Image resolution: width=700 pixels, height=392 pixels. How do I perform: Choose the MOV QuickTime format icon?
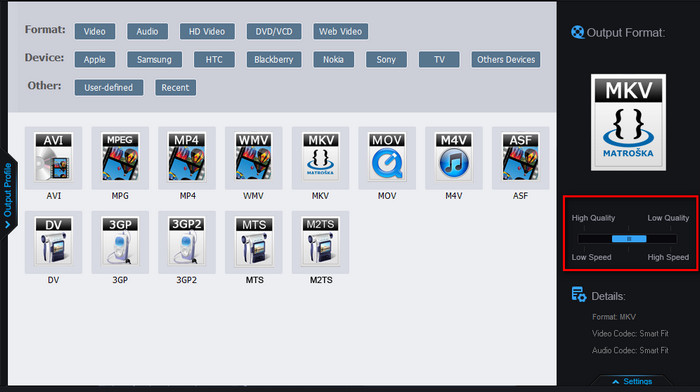387,157
